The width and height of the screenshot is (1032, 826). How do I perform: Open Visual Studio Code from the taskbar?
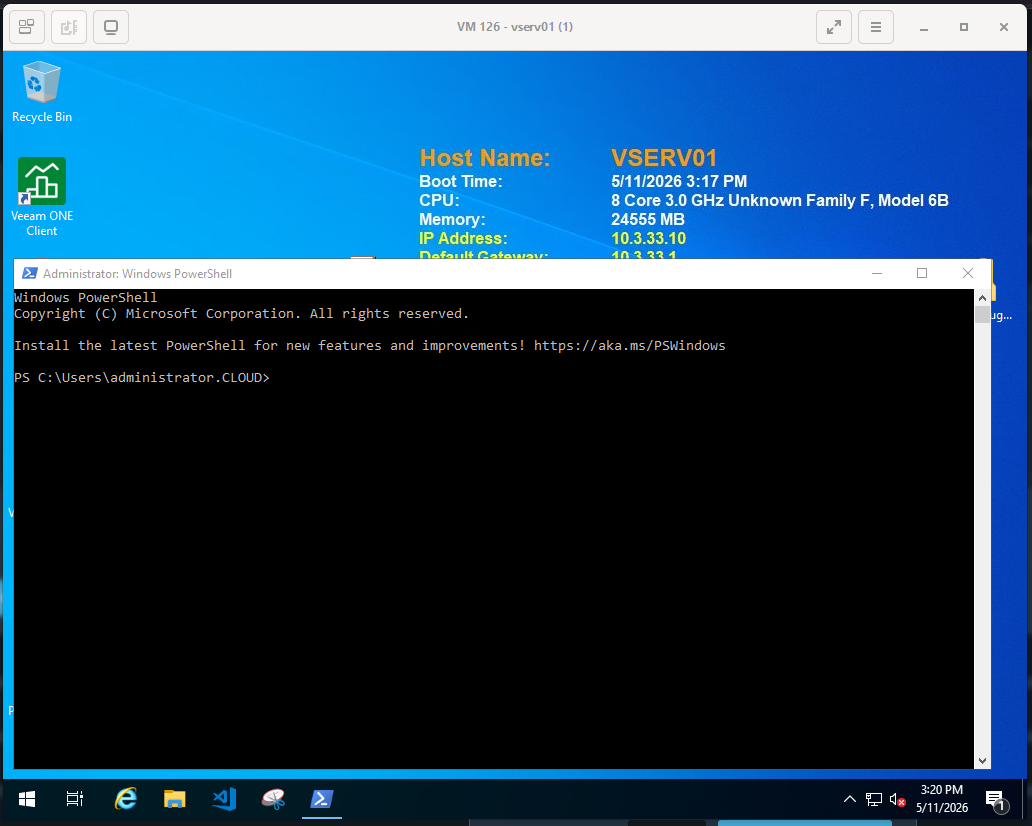coord(224,799)
